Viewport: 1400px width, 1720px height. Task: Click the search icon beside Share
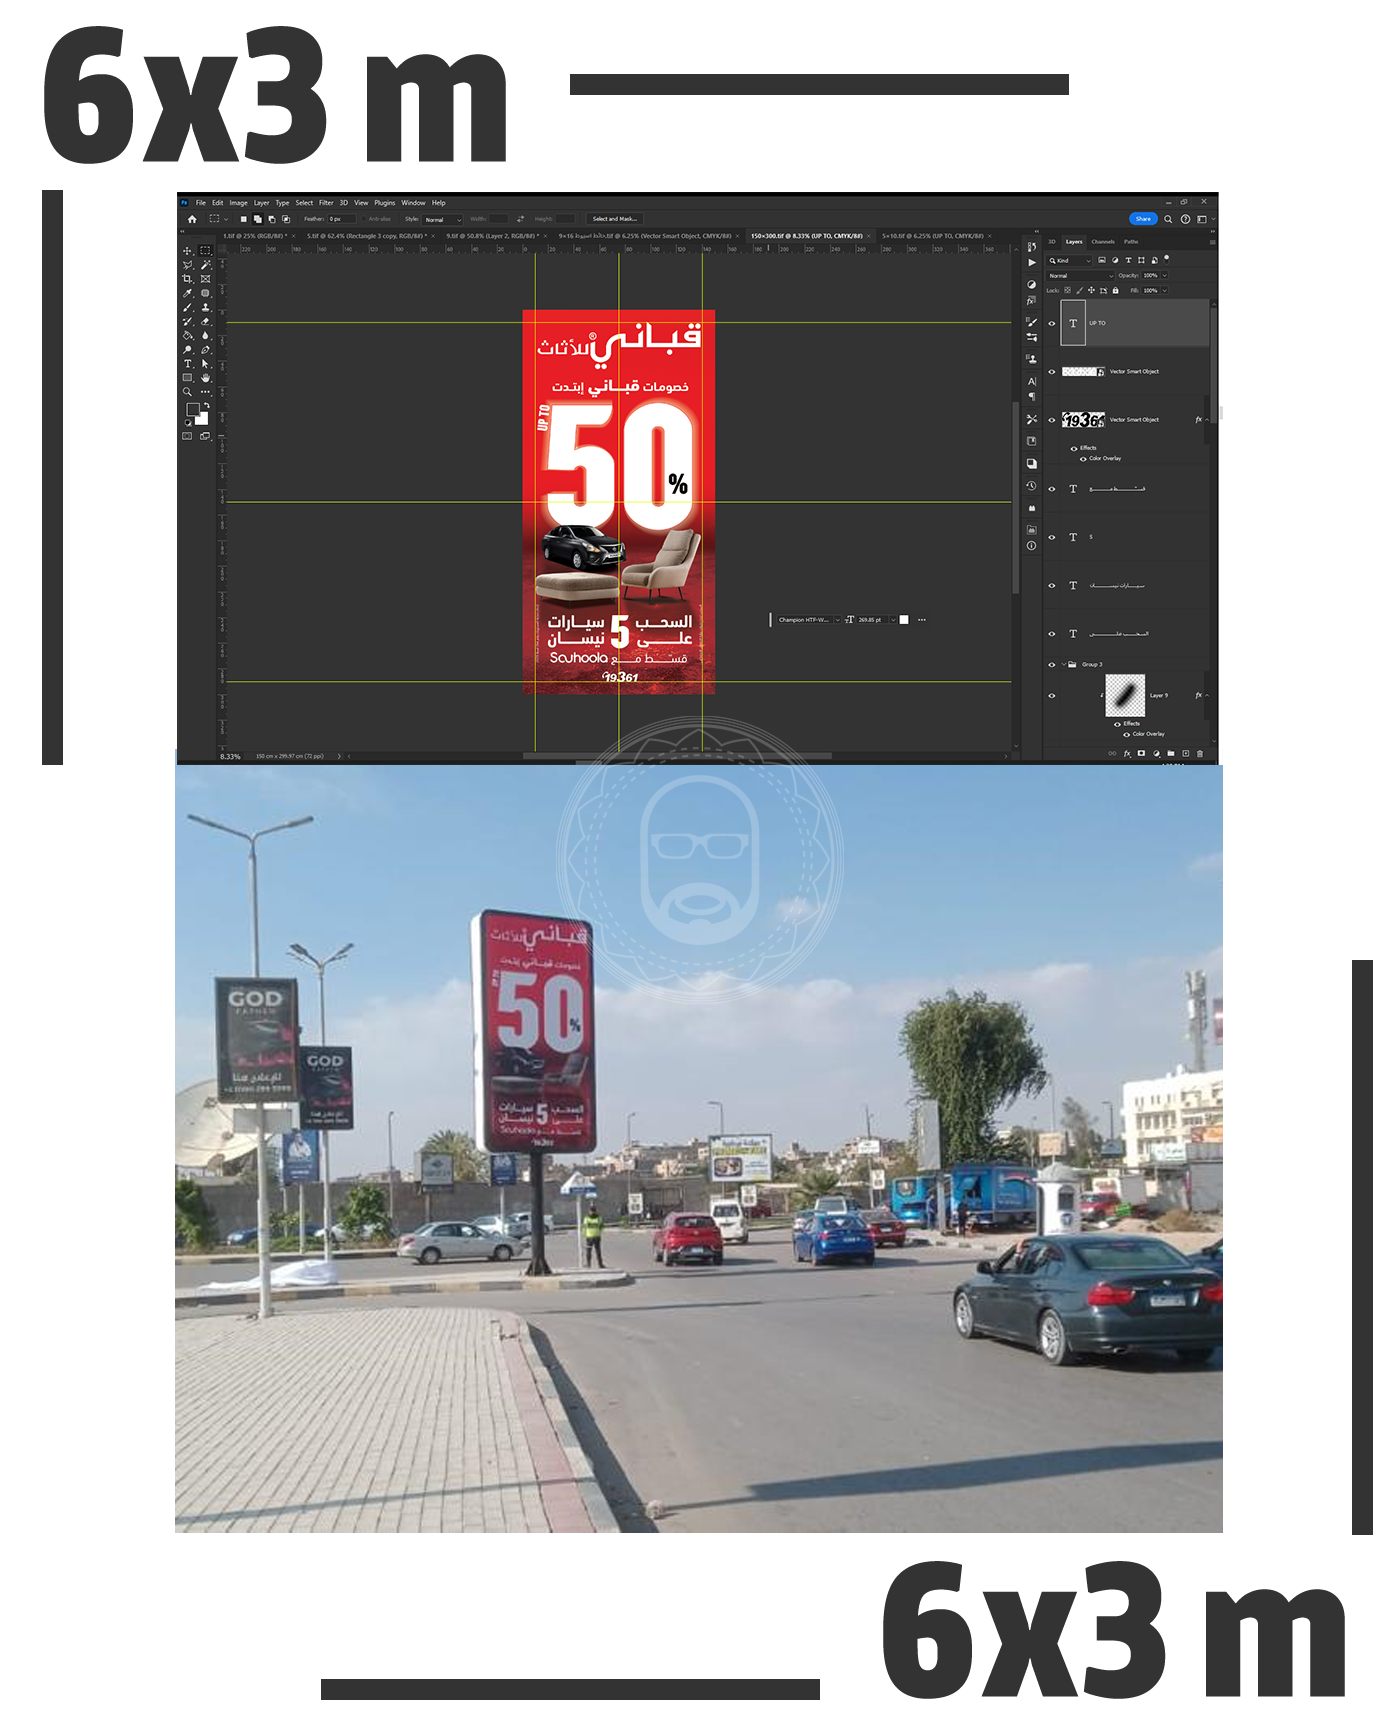(x=1168, y=219)
